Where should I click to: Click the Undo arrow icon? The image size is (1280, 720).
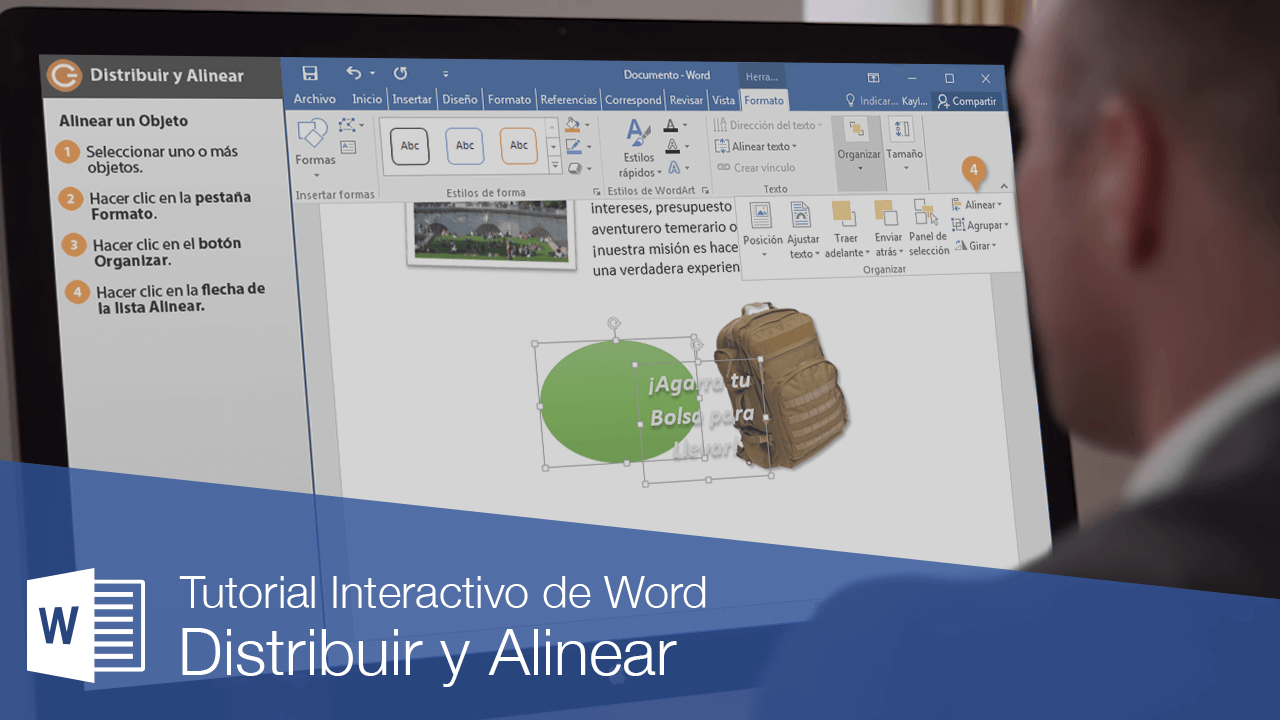coord(353,73)
